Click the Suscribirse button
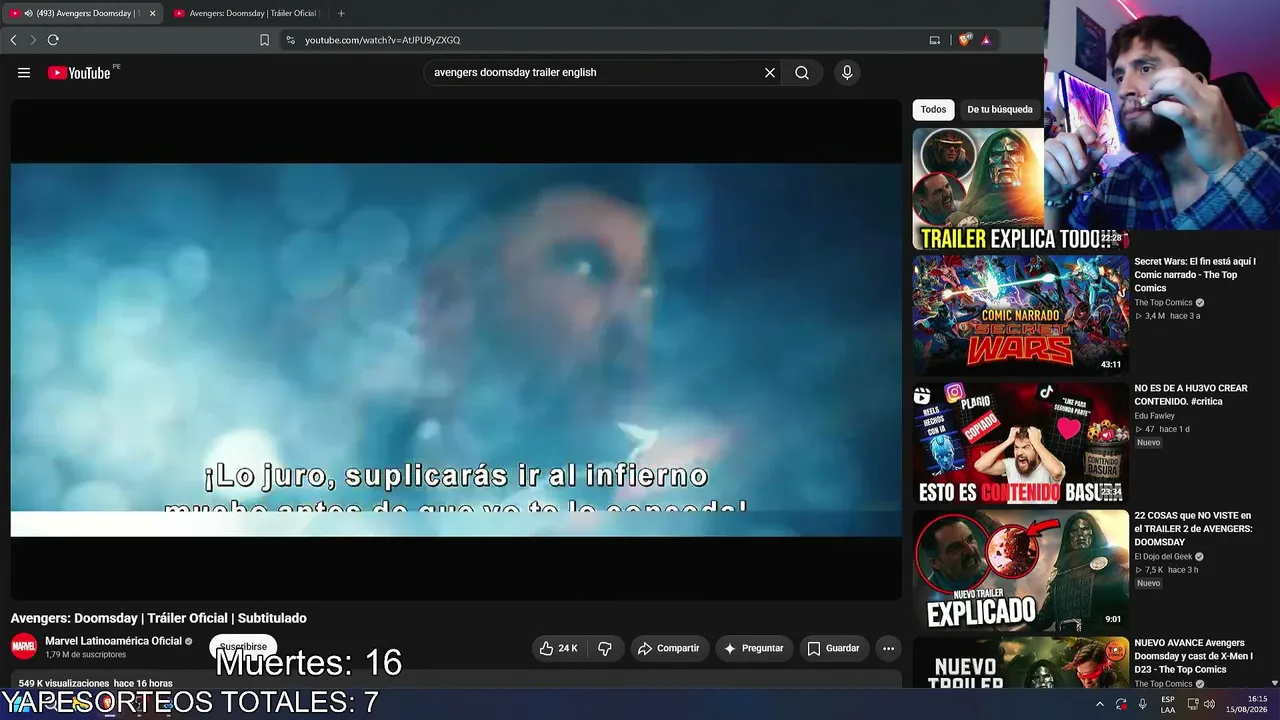1280x720 pixels. click(x=243, y=647)
